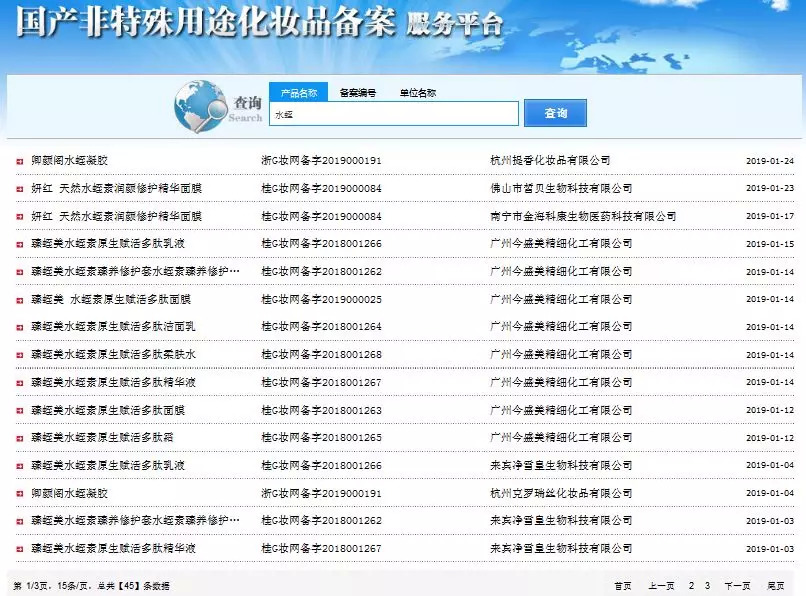This screenshot has width=806, height=596.
Task: Open 臻蛭美水蛭素原生赋活多肽洁面乳 product link
Action: pos(113,327)
